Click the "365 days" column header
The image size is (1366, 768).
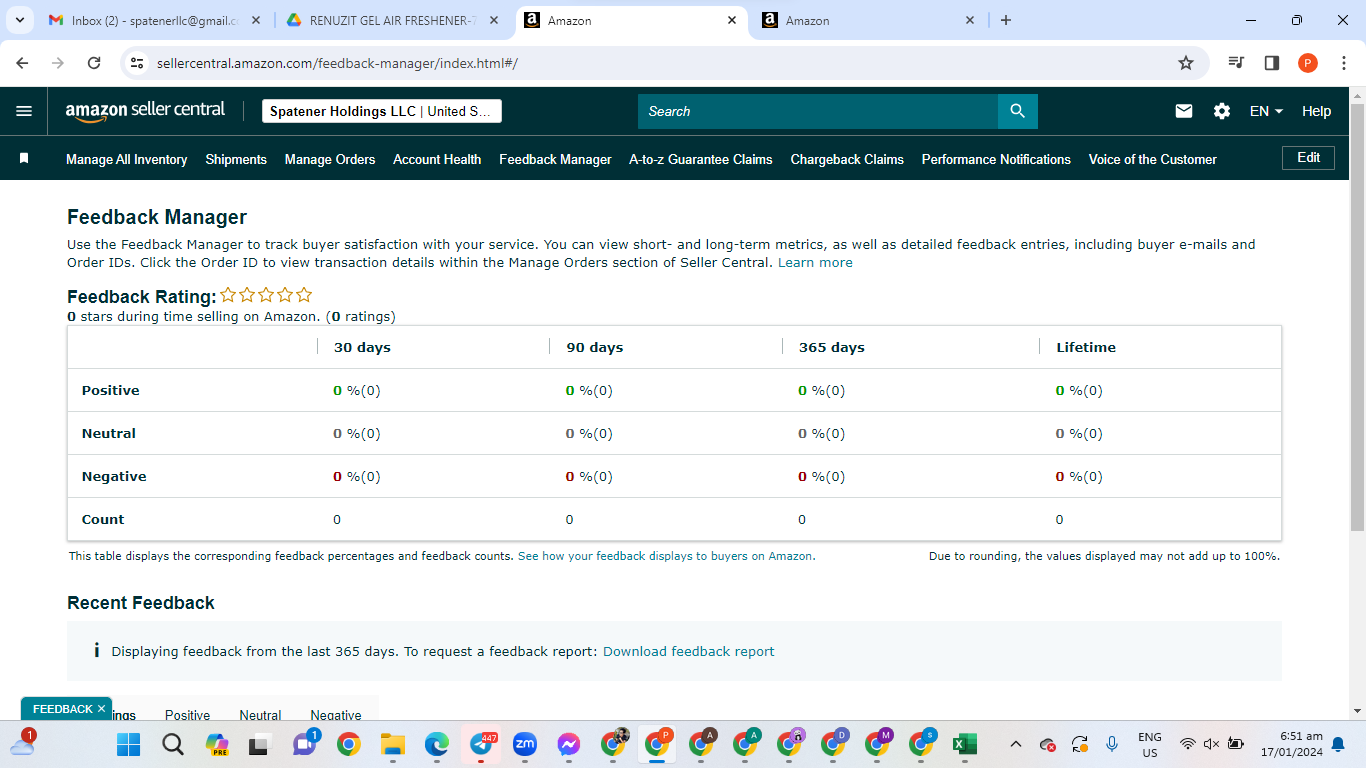pos(832,347)
